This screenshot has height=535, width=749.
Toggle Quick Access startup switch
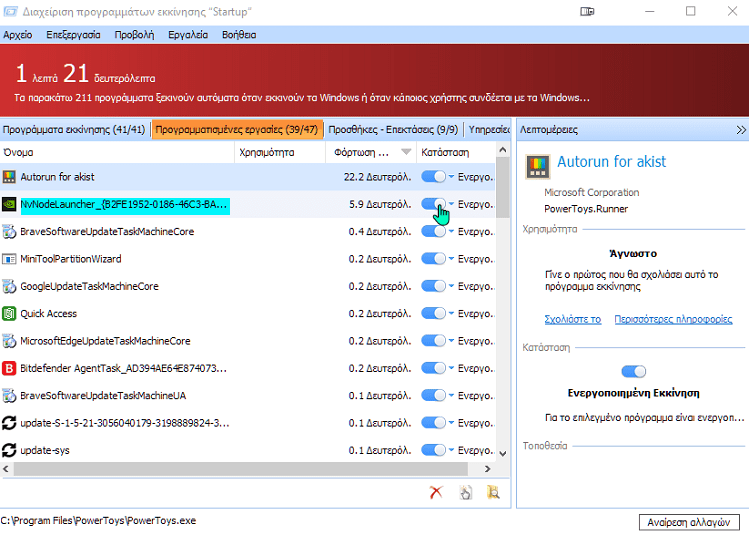[x=433, y=313]
